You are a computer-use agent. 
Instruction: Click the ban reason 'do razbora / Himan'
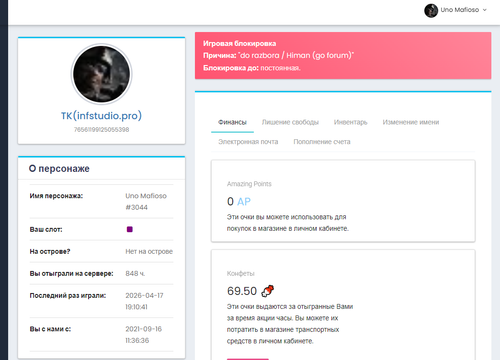tap(296, 55)
